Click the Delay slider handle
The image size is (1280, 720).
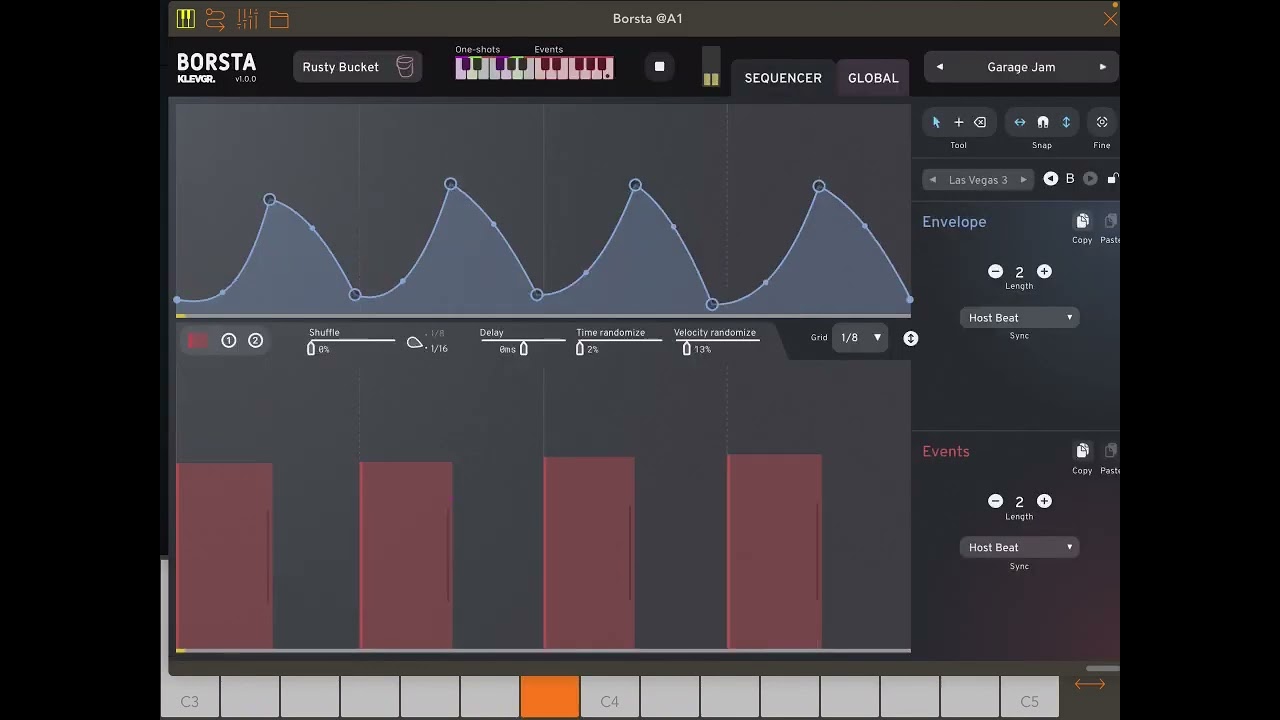523,349
